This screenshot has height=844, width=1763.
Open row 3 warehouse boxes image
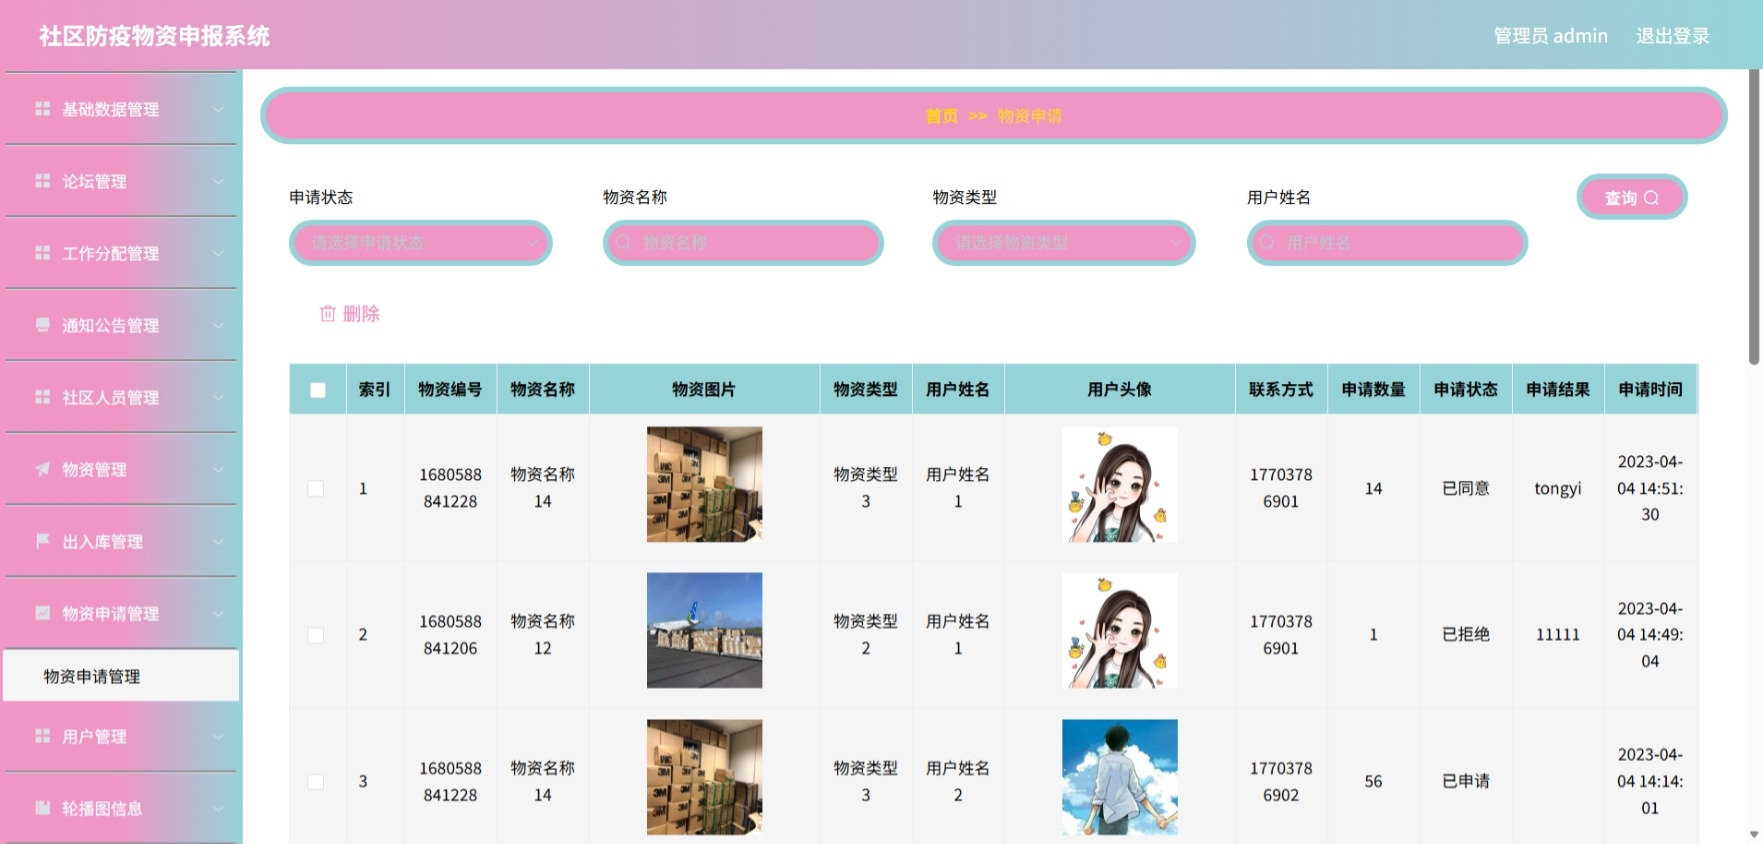[704, 777]
